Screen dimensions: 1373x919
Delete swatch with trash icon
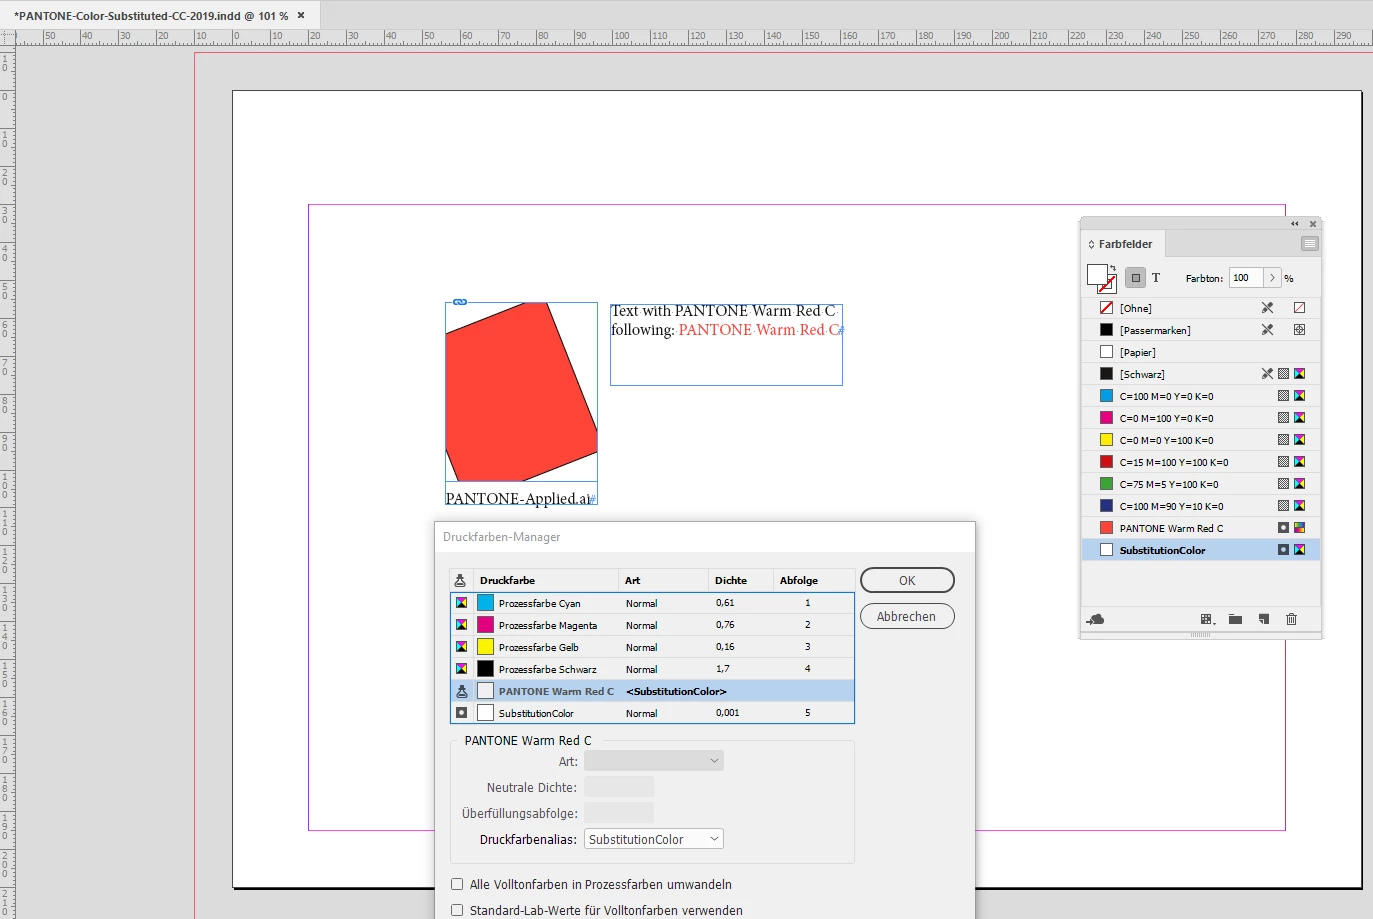pyautogui.click(x=1291, y=620)
